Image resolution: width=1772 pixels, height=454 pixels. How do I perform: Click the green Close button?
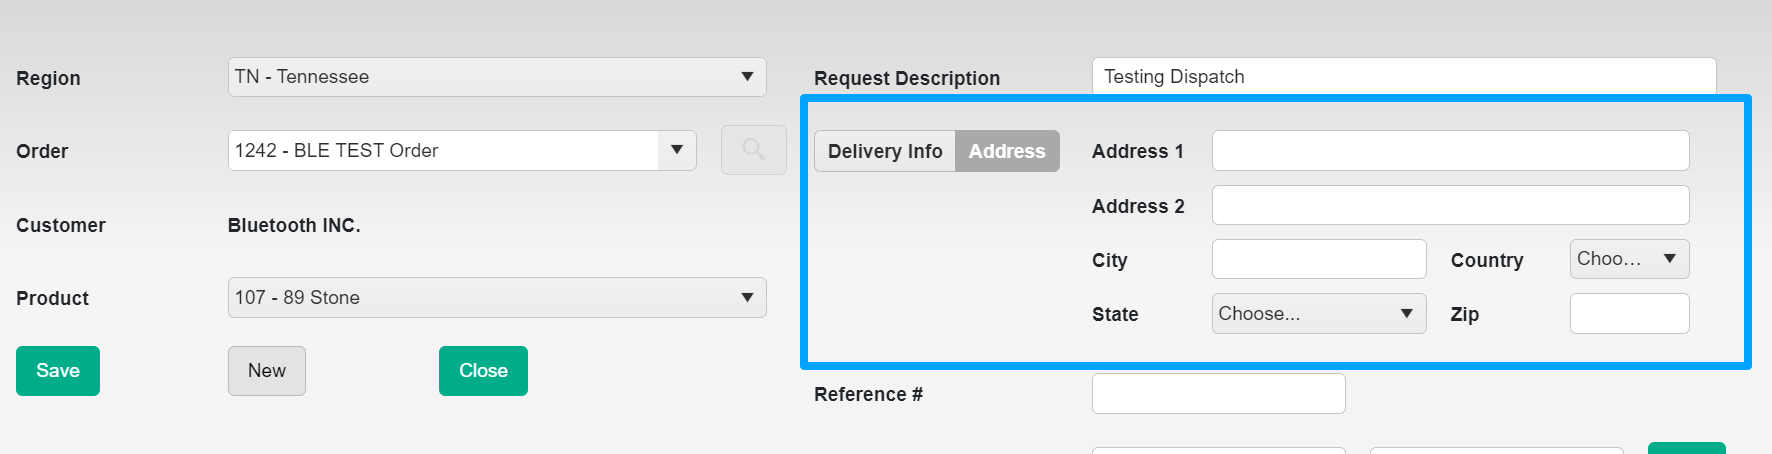point(483,371)
